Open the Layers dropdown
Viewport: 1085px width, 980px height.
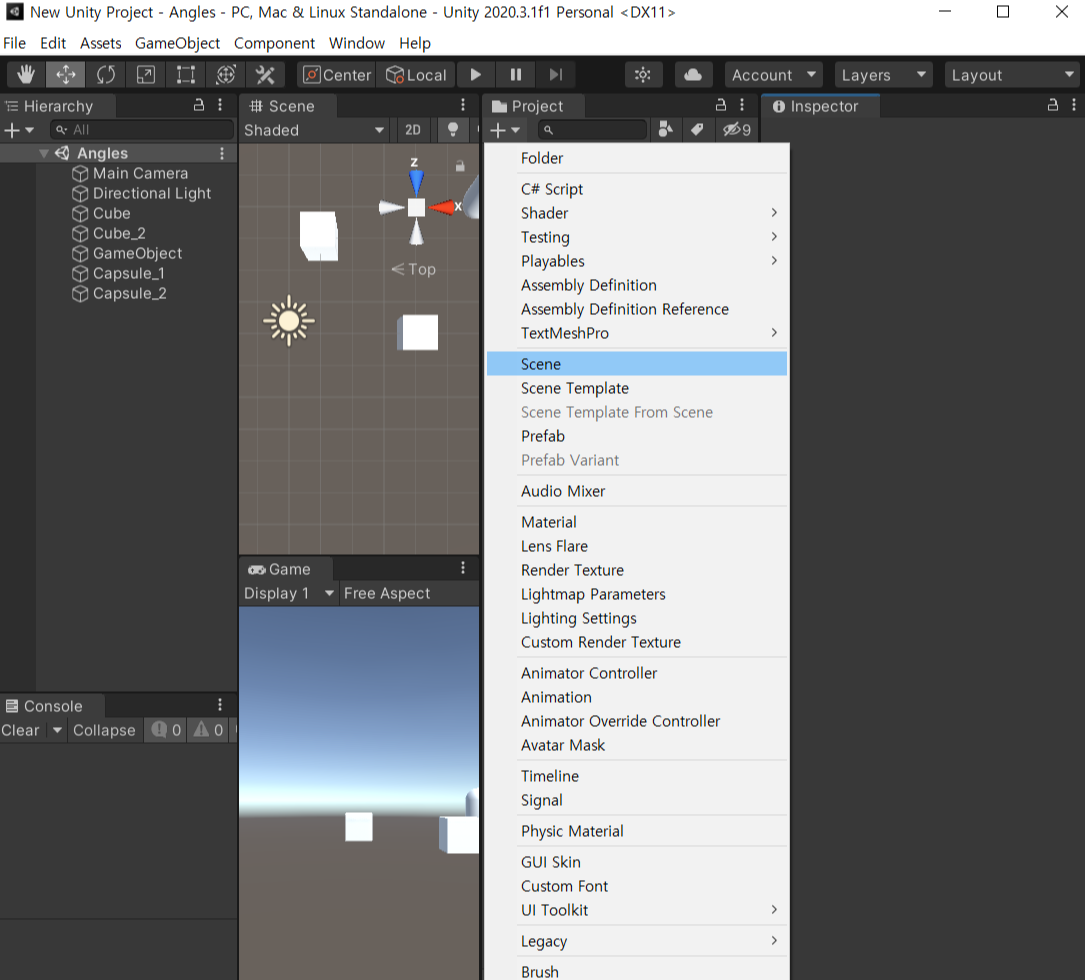(x=884, y=75)
